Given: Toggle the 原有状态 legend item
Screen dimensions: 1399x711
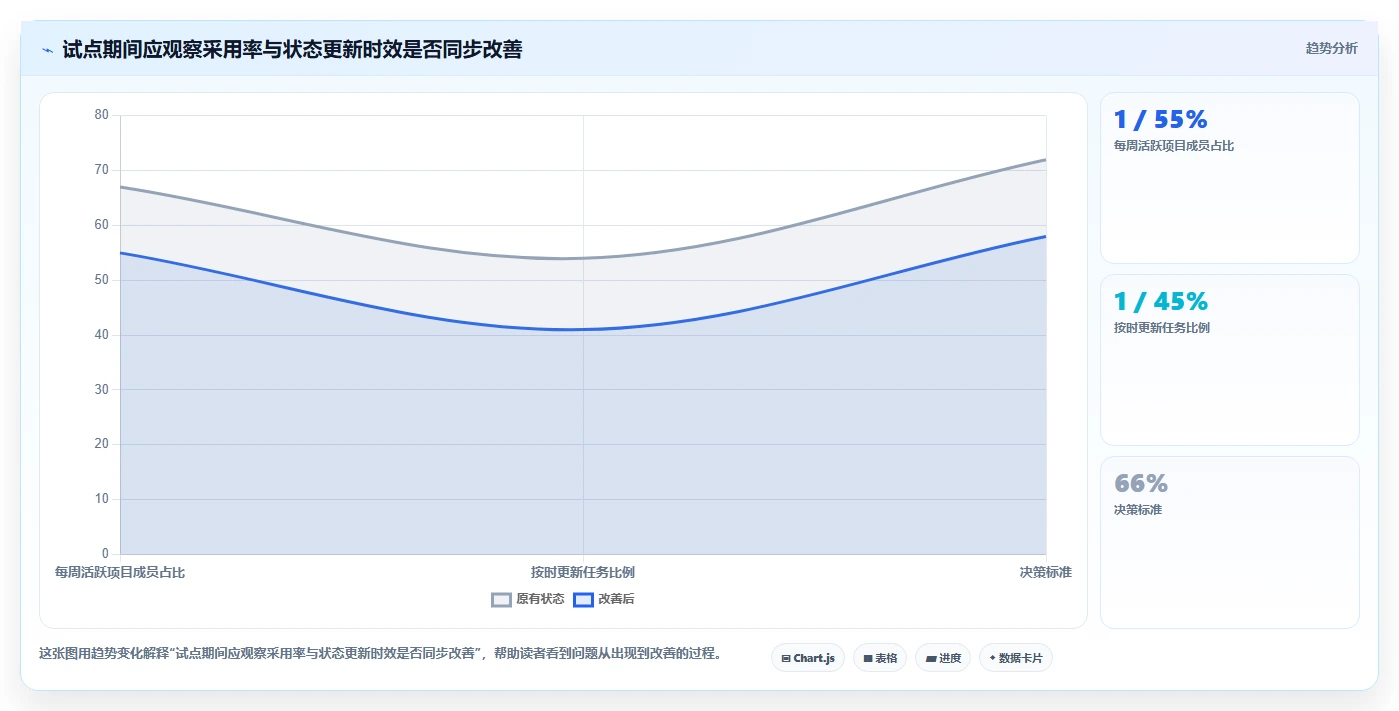Looking at the screenshot, I should coord(528,599).
